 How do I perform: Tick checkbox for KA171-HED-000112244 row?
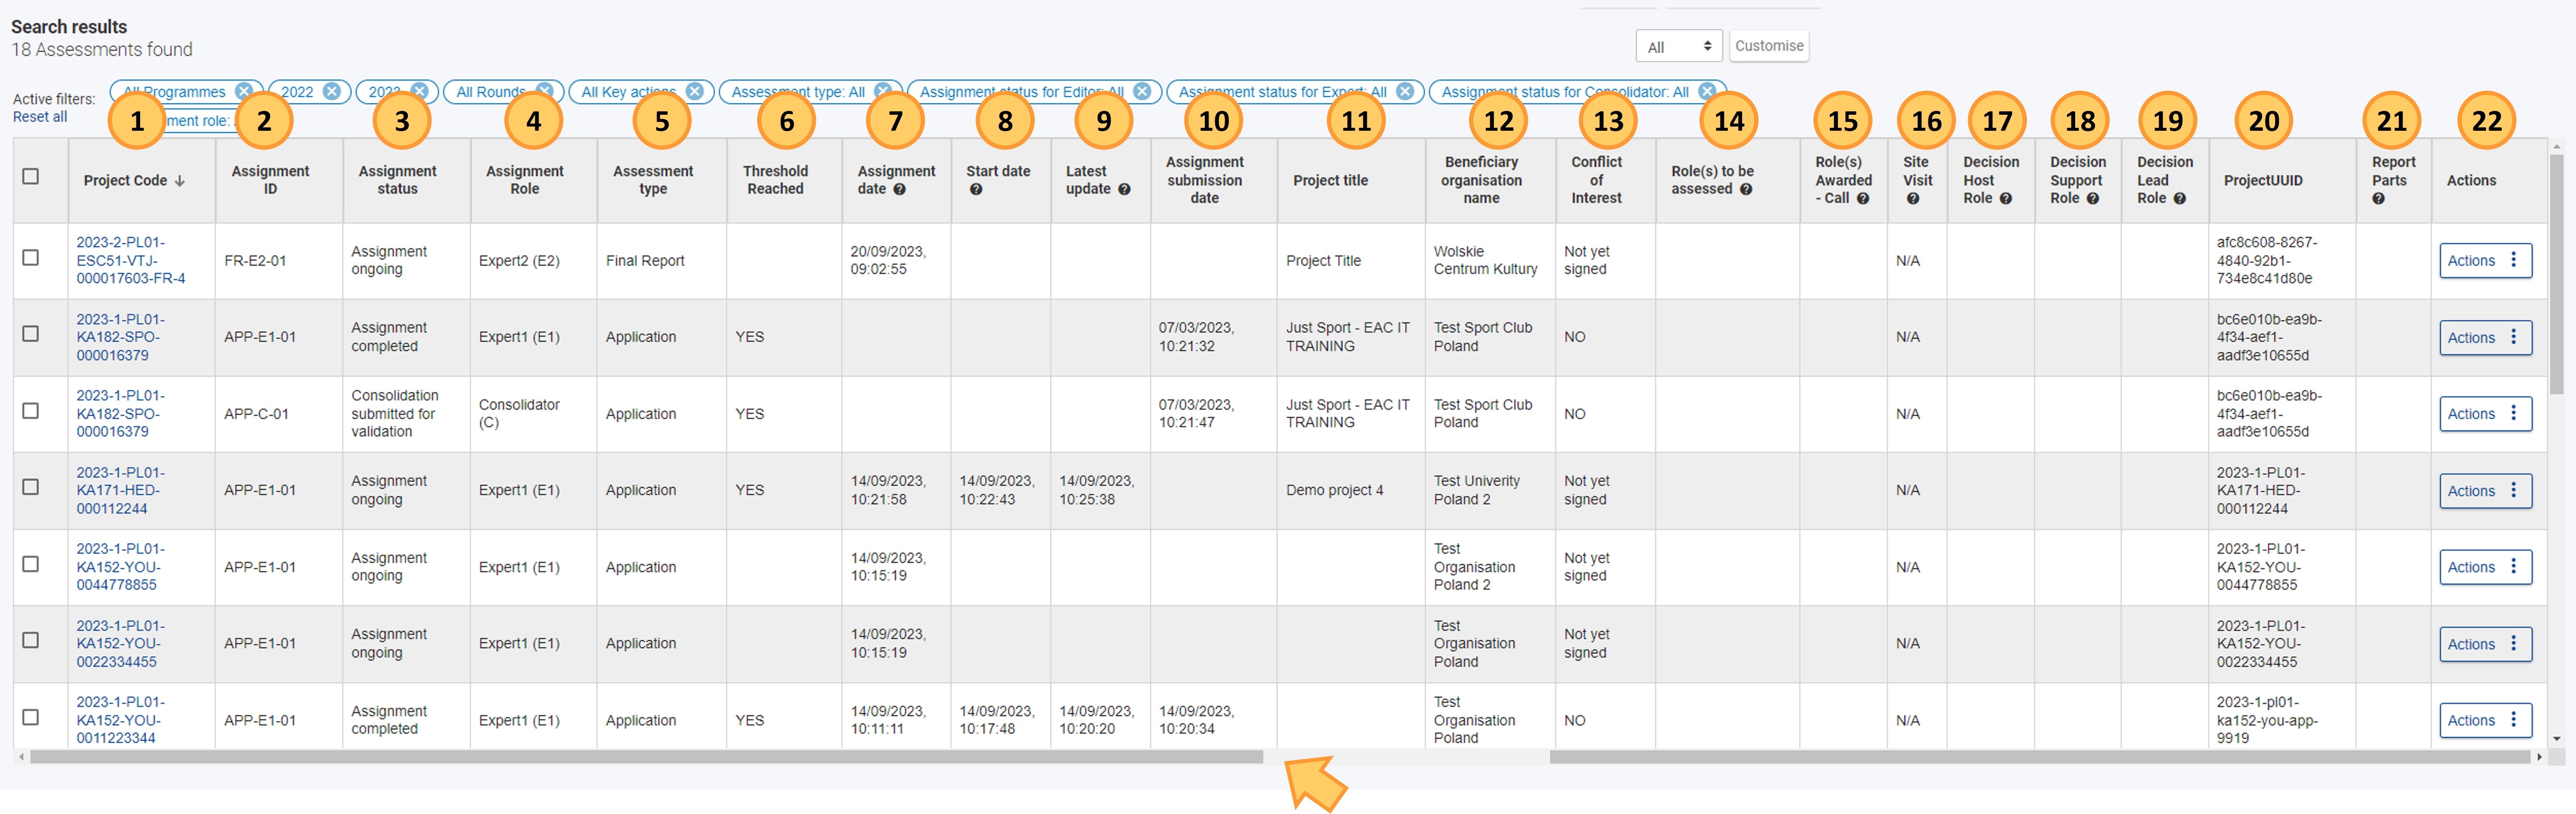tap(31, 487)
